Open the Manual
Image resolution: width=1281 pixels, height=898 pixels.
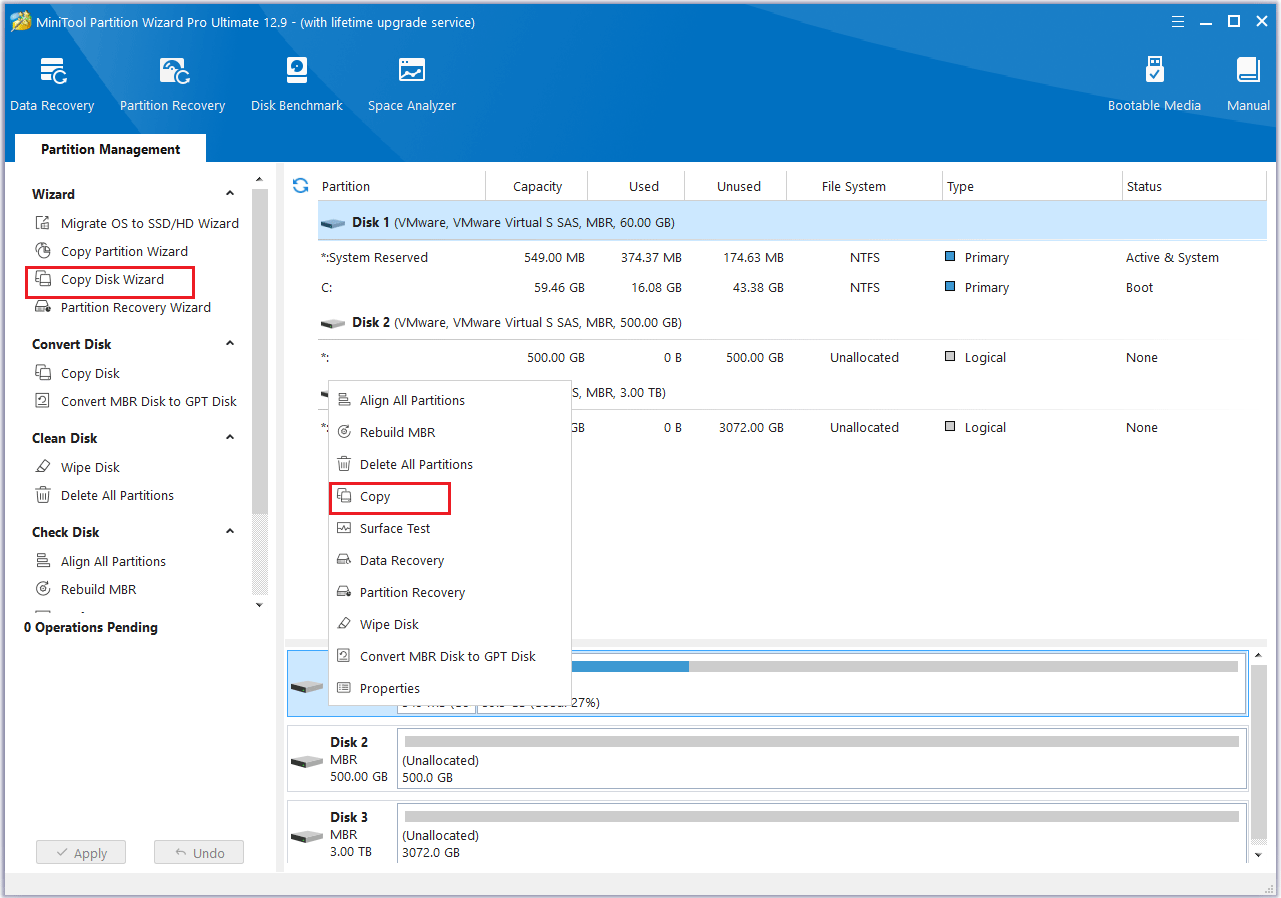[1248, 84]
